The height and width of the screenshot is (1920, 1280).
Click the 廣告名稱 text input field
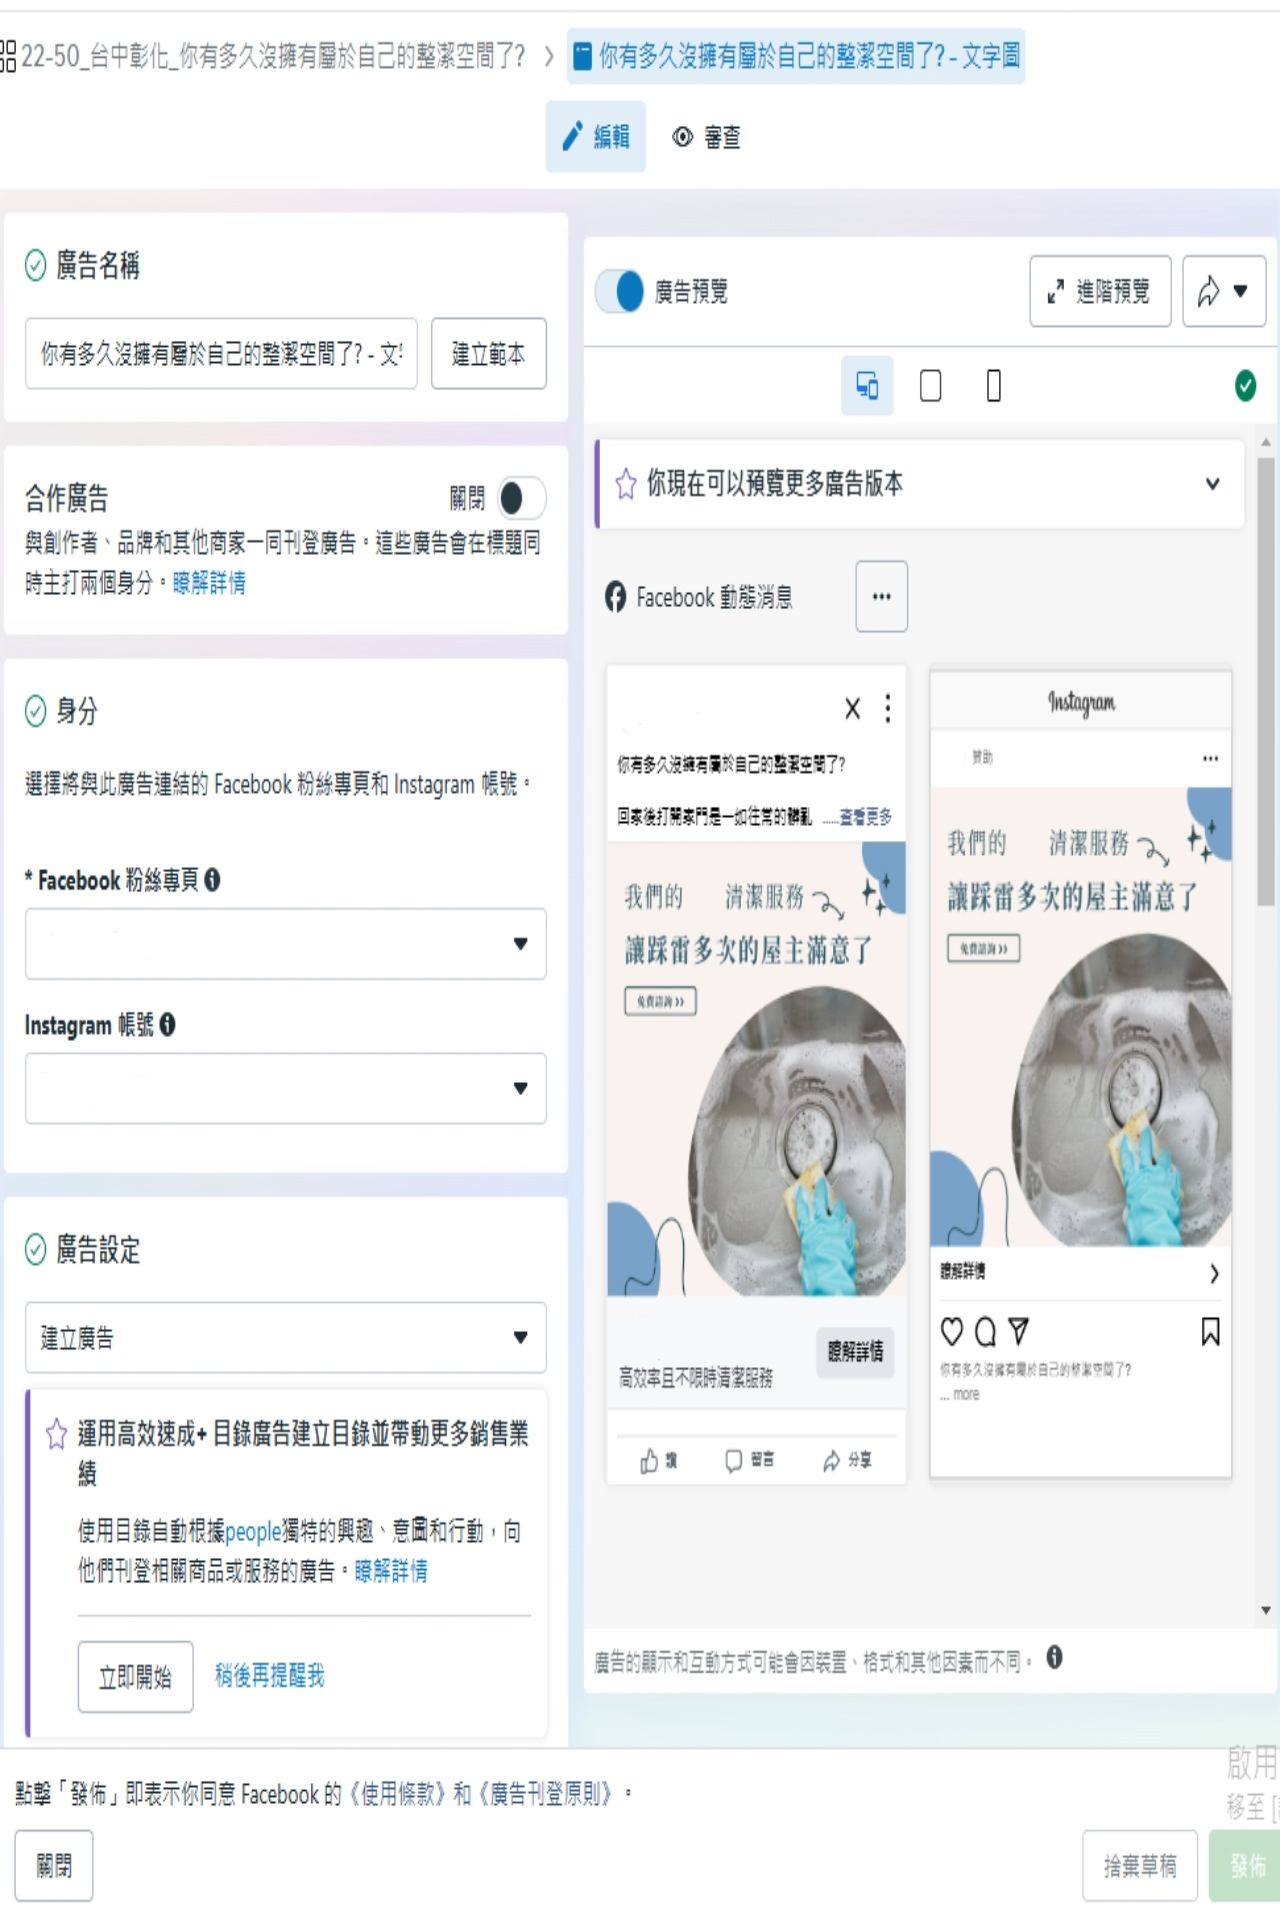221,353
